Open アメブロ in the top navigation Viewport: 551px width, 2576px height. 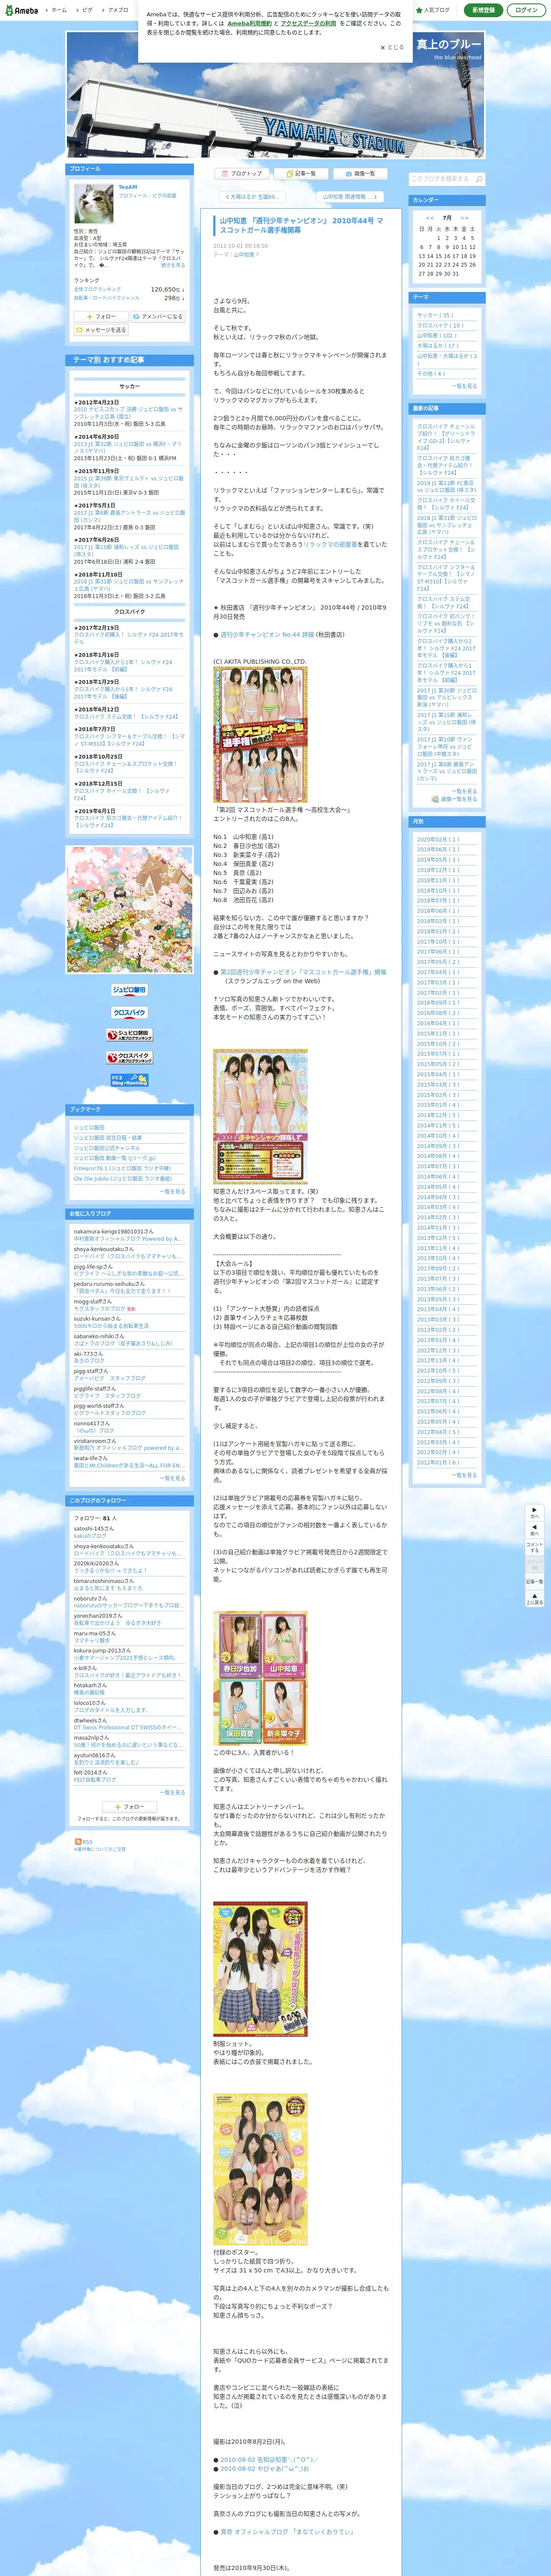pyautogui.click(x=116, y=10)
